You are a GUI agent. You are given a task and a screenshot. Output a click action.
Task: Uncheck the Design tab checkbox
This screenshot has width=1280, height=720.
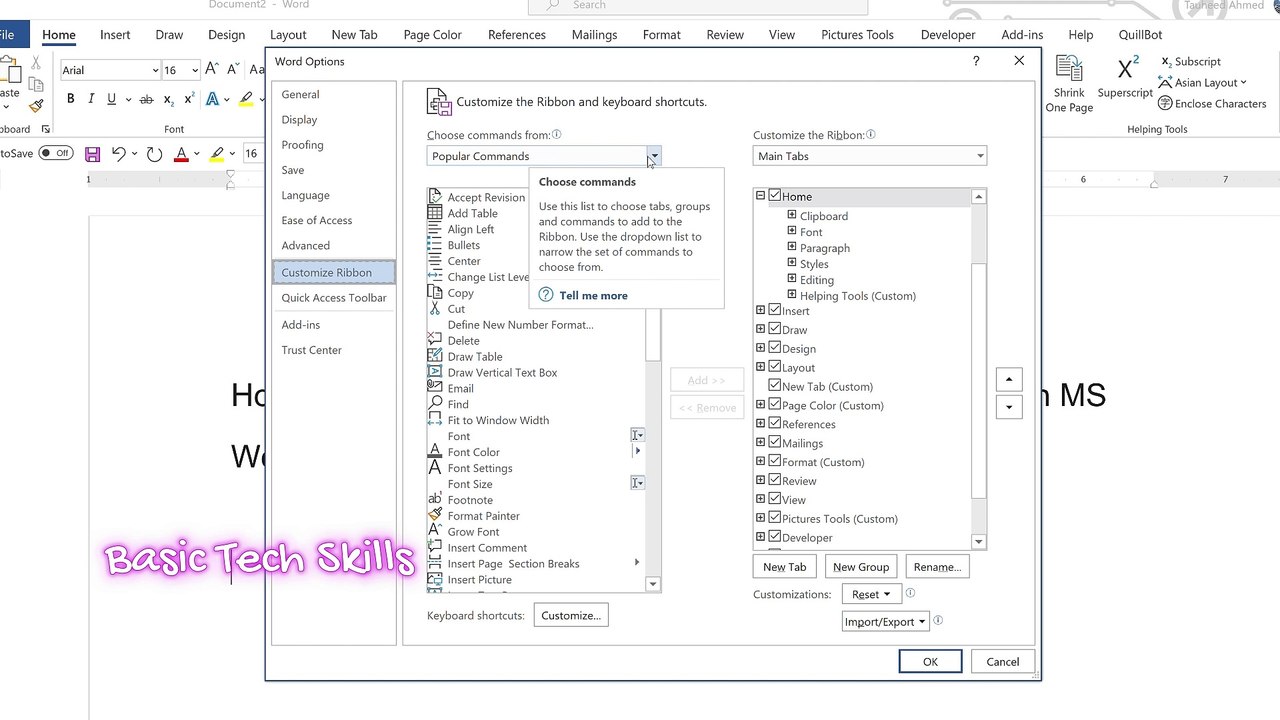pyautogui.click(x=774, y=349)
